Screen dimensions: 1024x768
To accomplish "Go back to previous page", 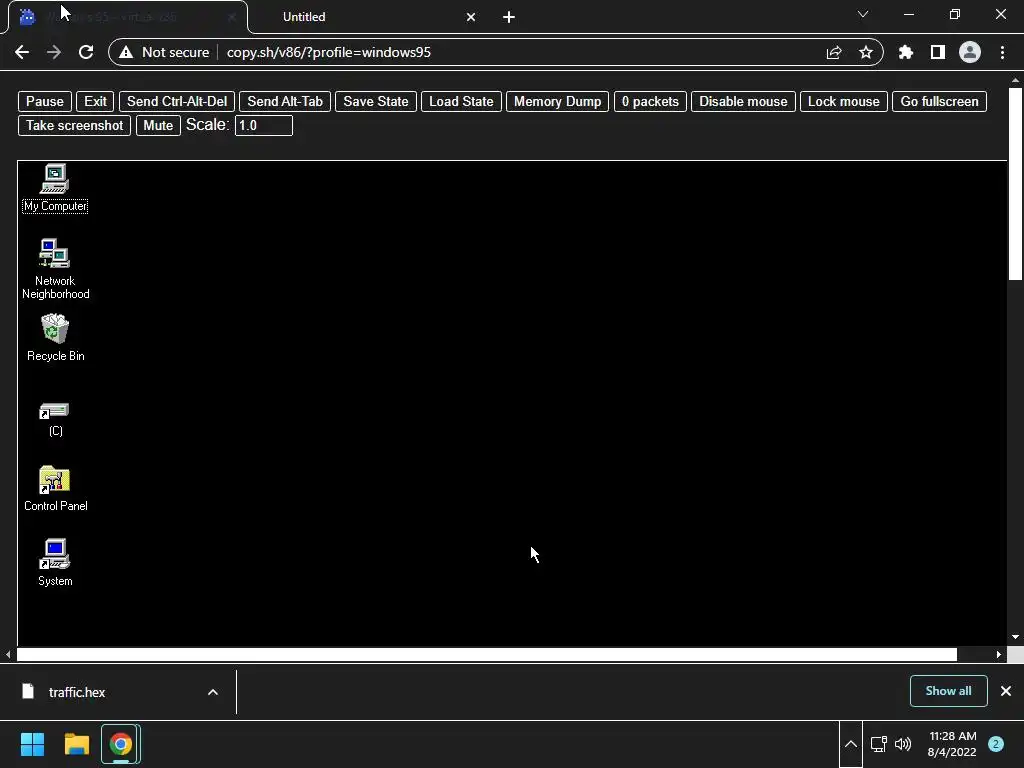I will coord(22,52).
